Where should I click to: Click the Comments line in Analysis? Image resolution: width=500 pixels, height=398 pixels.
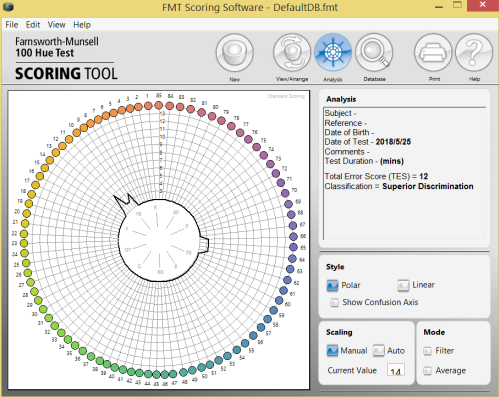tap(347, 152)
